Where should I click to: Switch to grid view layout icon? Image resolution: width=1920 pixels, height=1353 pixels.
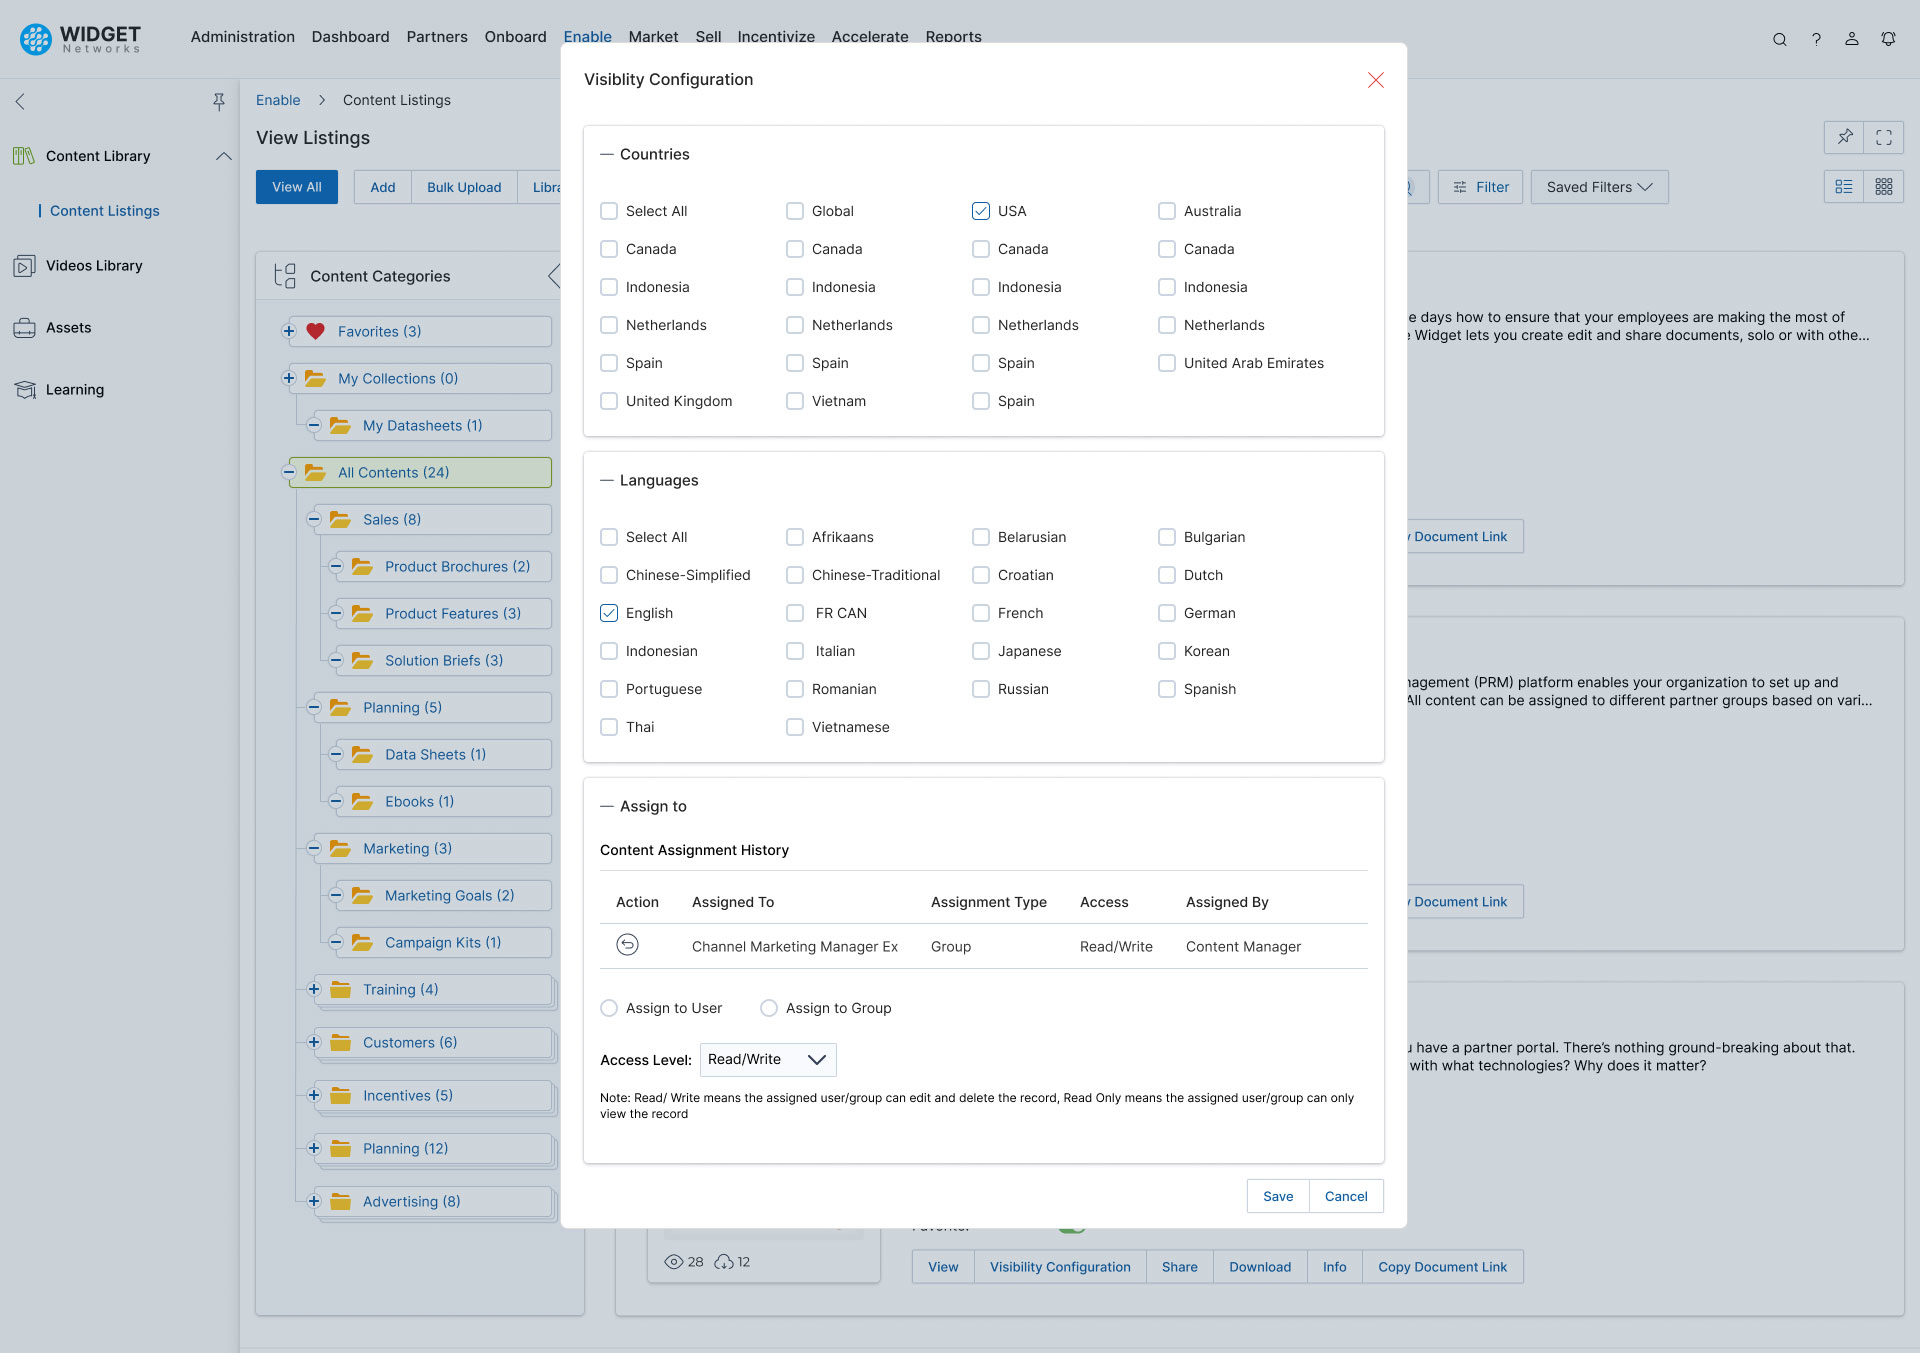point(1884,187)
